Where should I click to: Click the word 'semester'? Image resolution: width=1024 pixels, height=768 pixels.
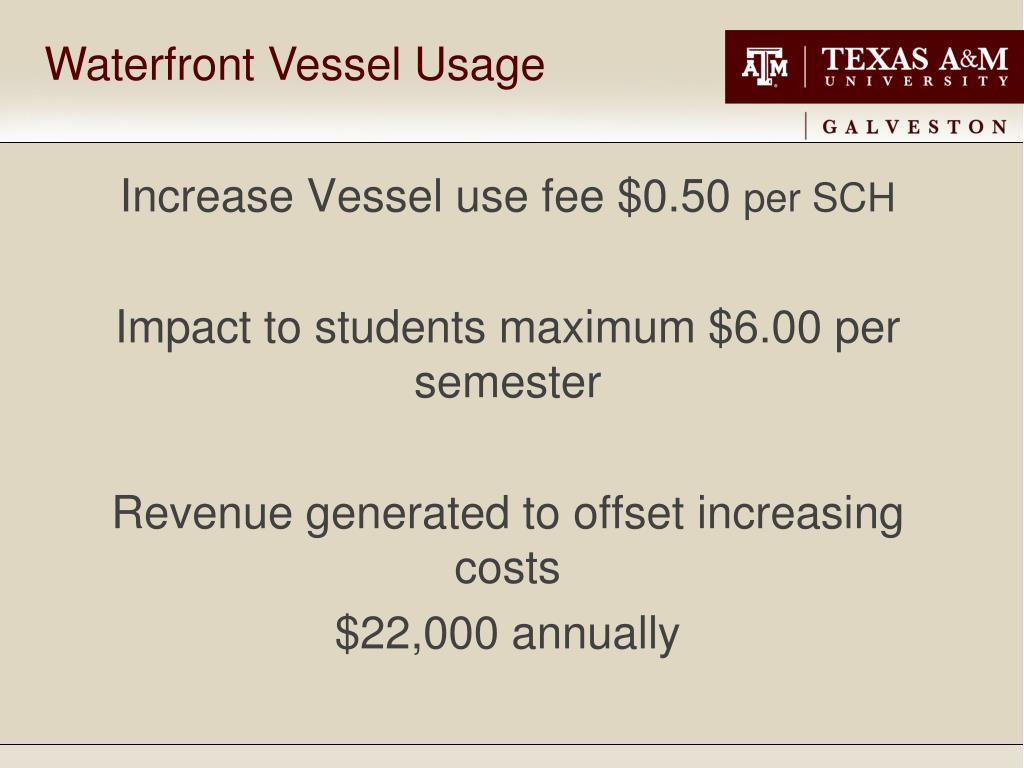[x=507, y=383]
